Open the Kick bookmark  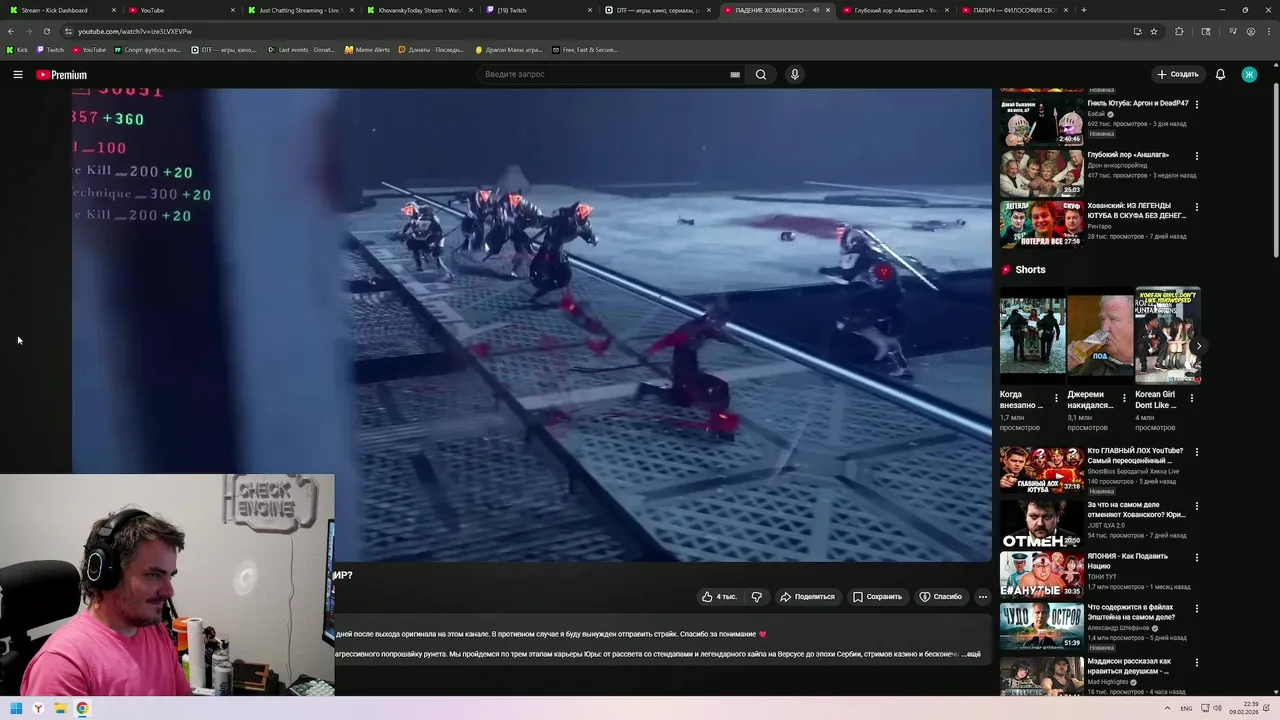(x=17, y=49)
